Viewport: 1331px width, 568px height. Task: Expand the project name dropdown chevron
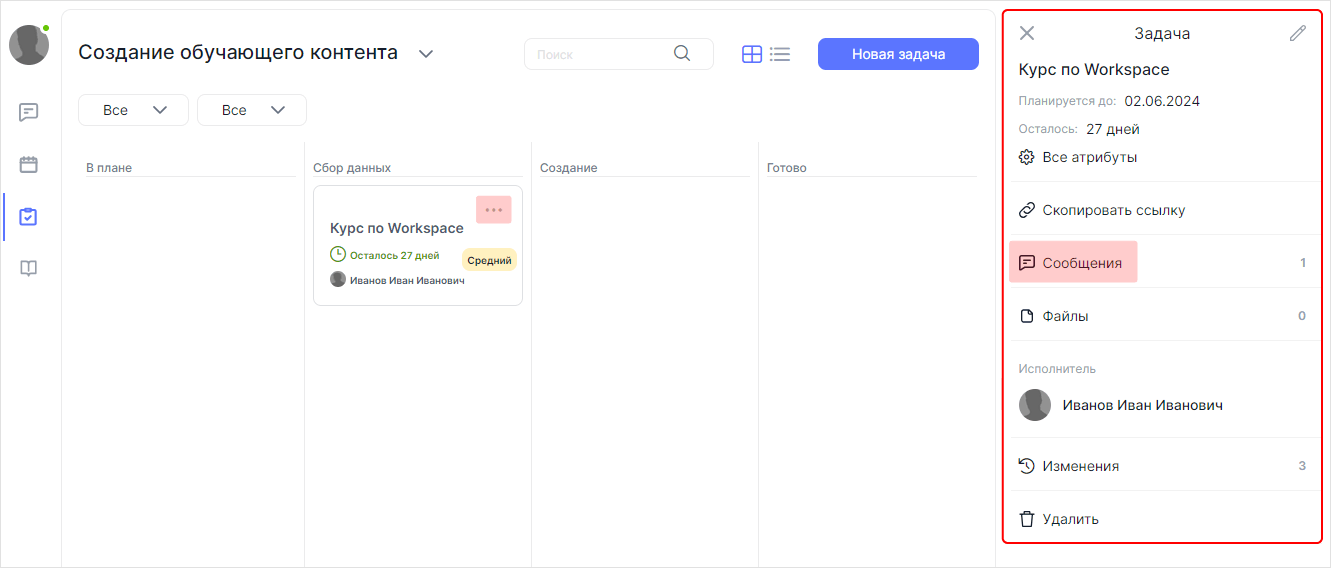tap(426, 54)
